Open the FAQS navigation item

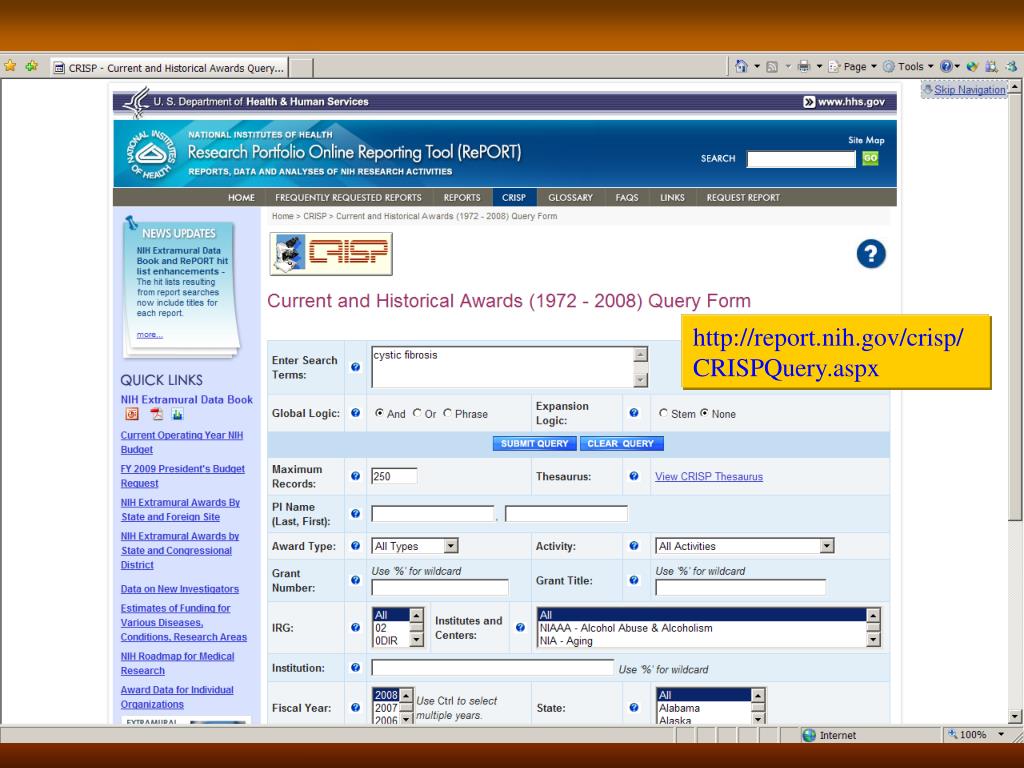tap(626, 197)
